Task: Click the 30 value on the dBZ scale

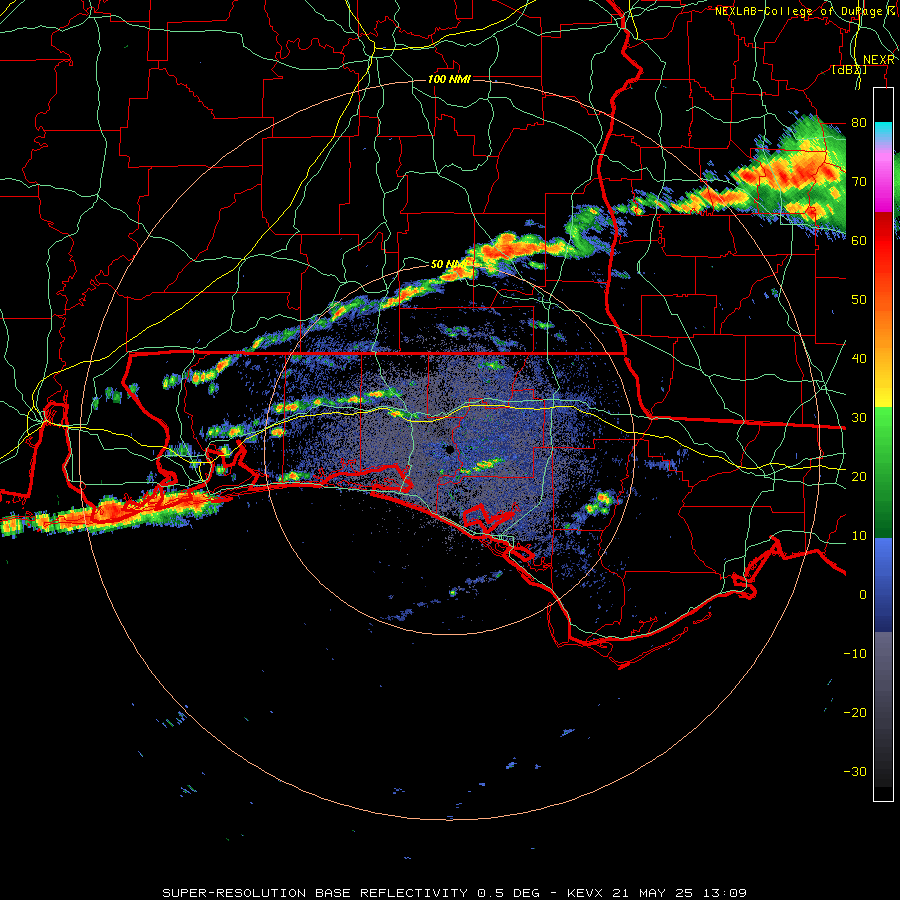Action: tap(859, 418)
